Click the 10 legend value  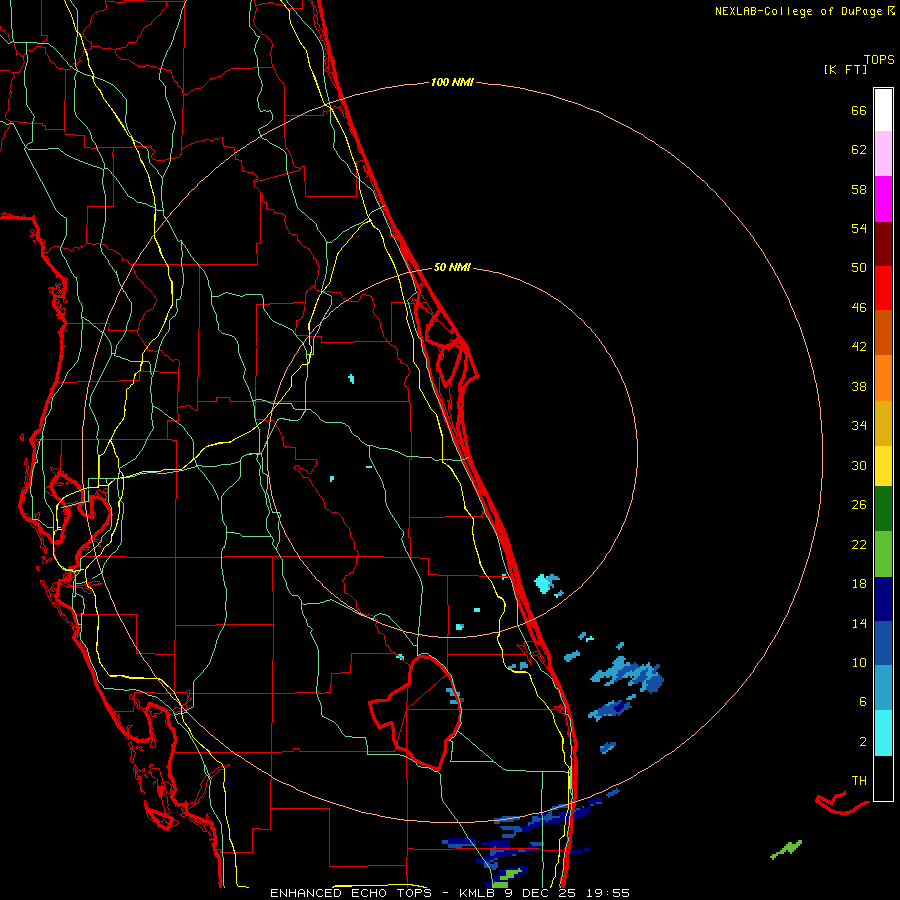(x=859, y=662)
